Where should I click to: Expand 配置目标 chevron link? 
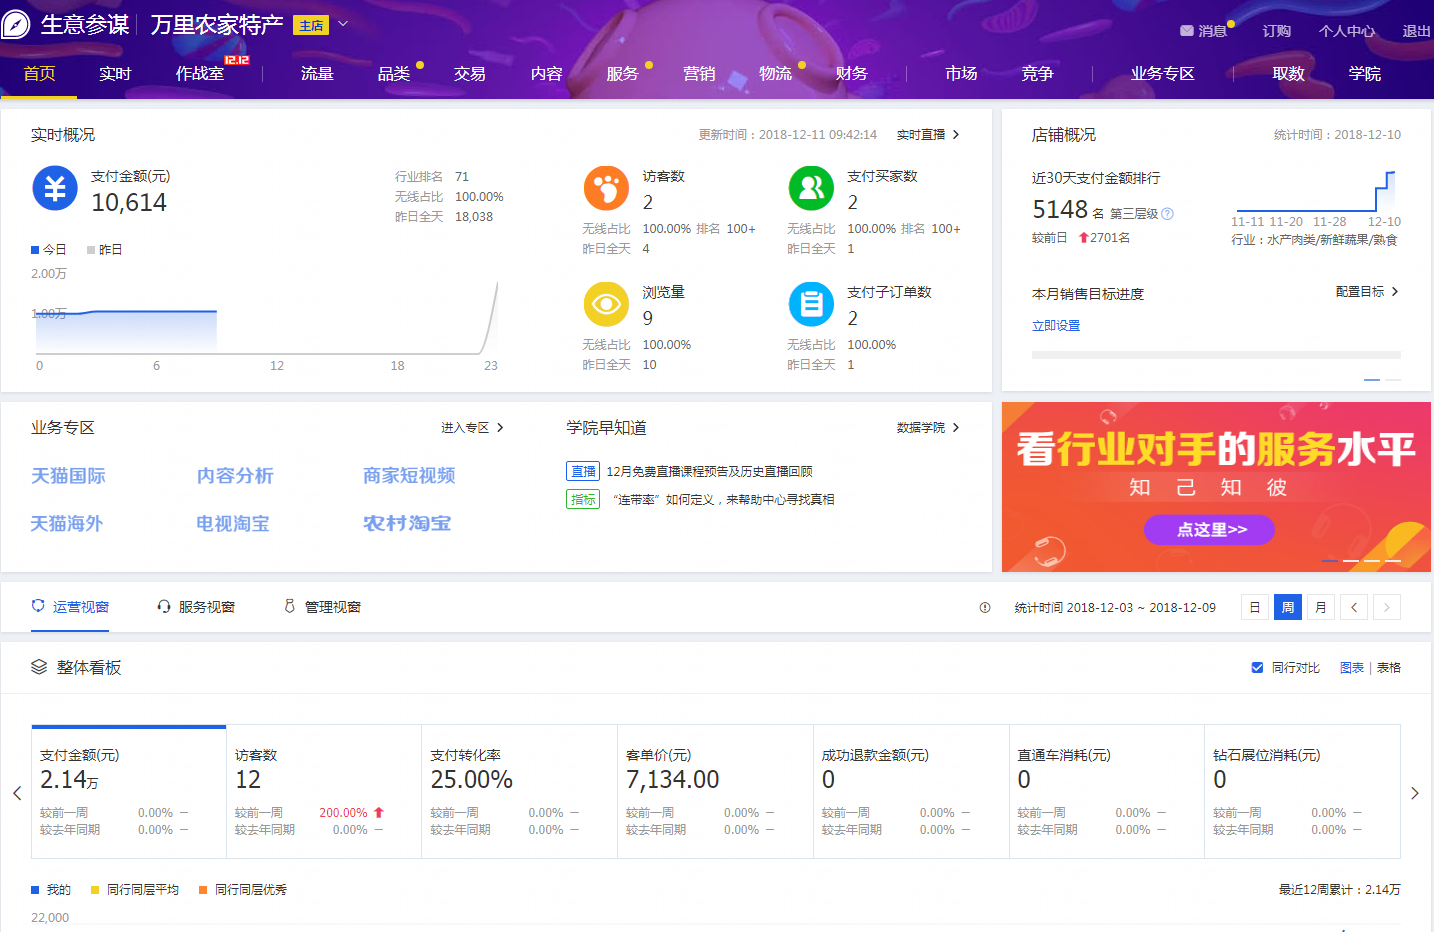(1367, 291)
